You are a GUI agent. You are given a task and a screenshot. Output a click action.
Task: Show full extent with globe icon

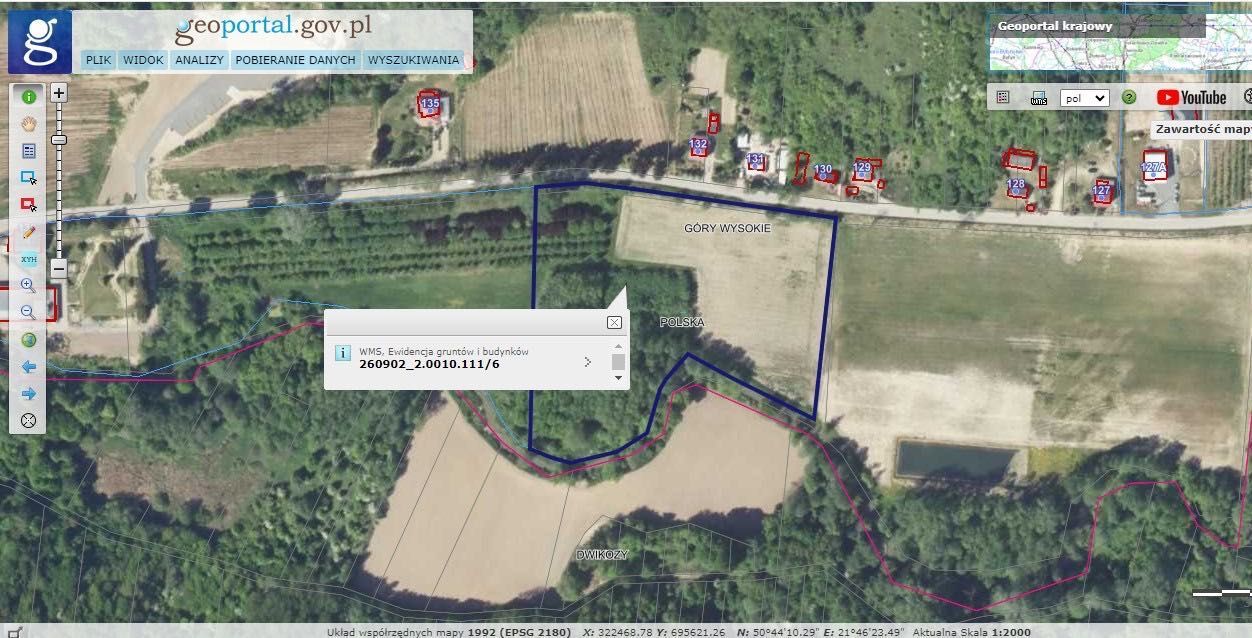[x=28, y=340]
